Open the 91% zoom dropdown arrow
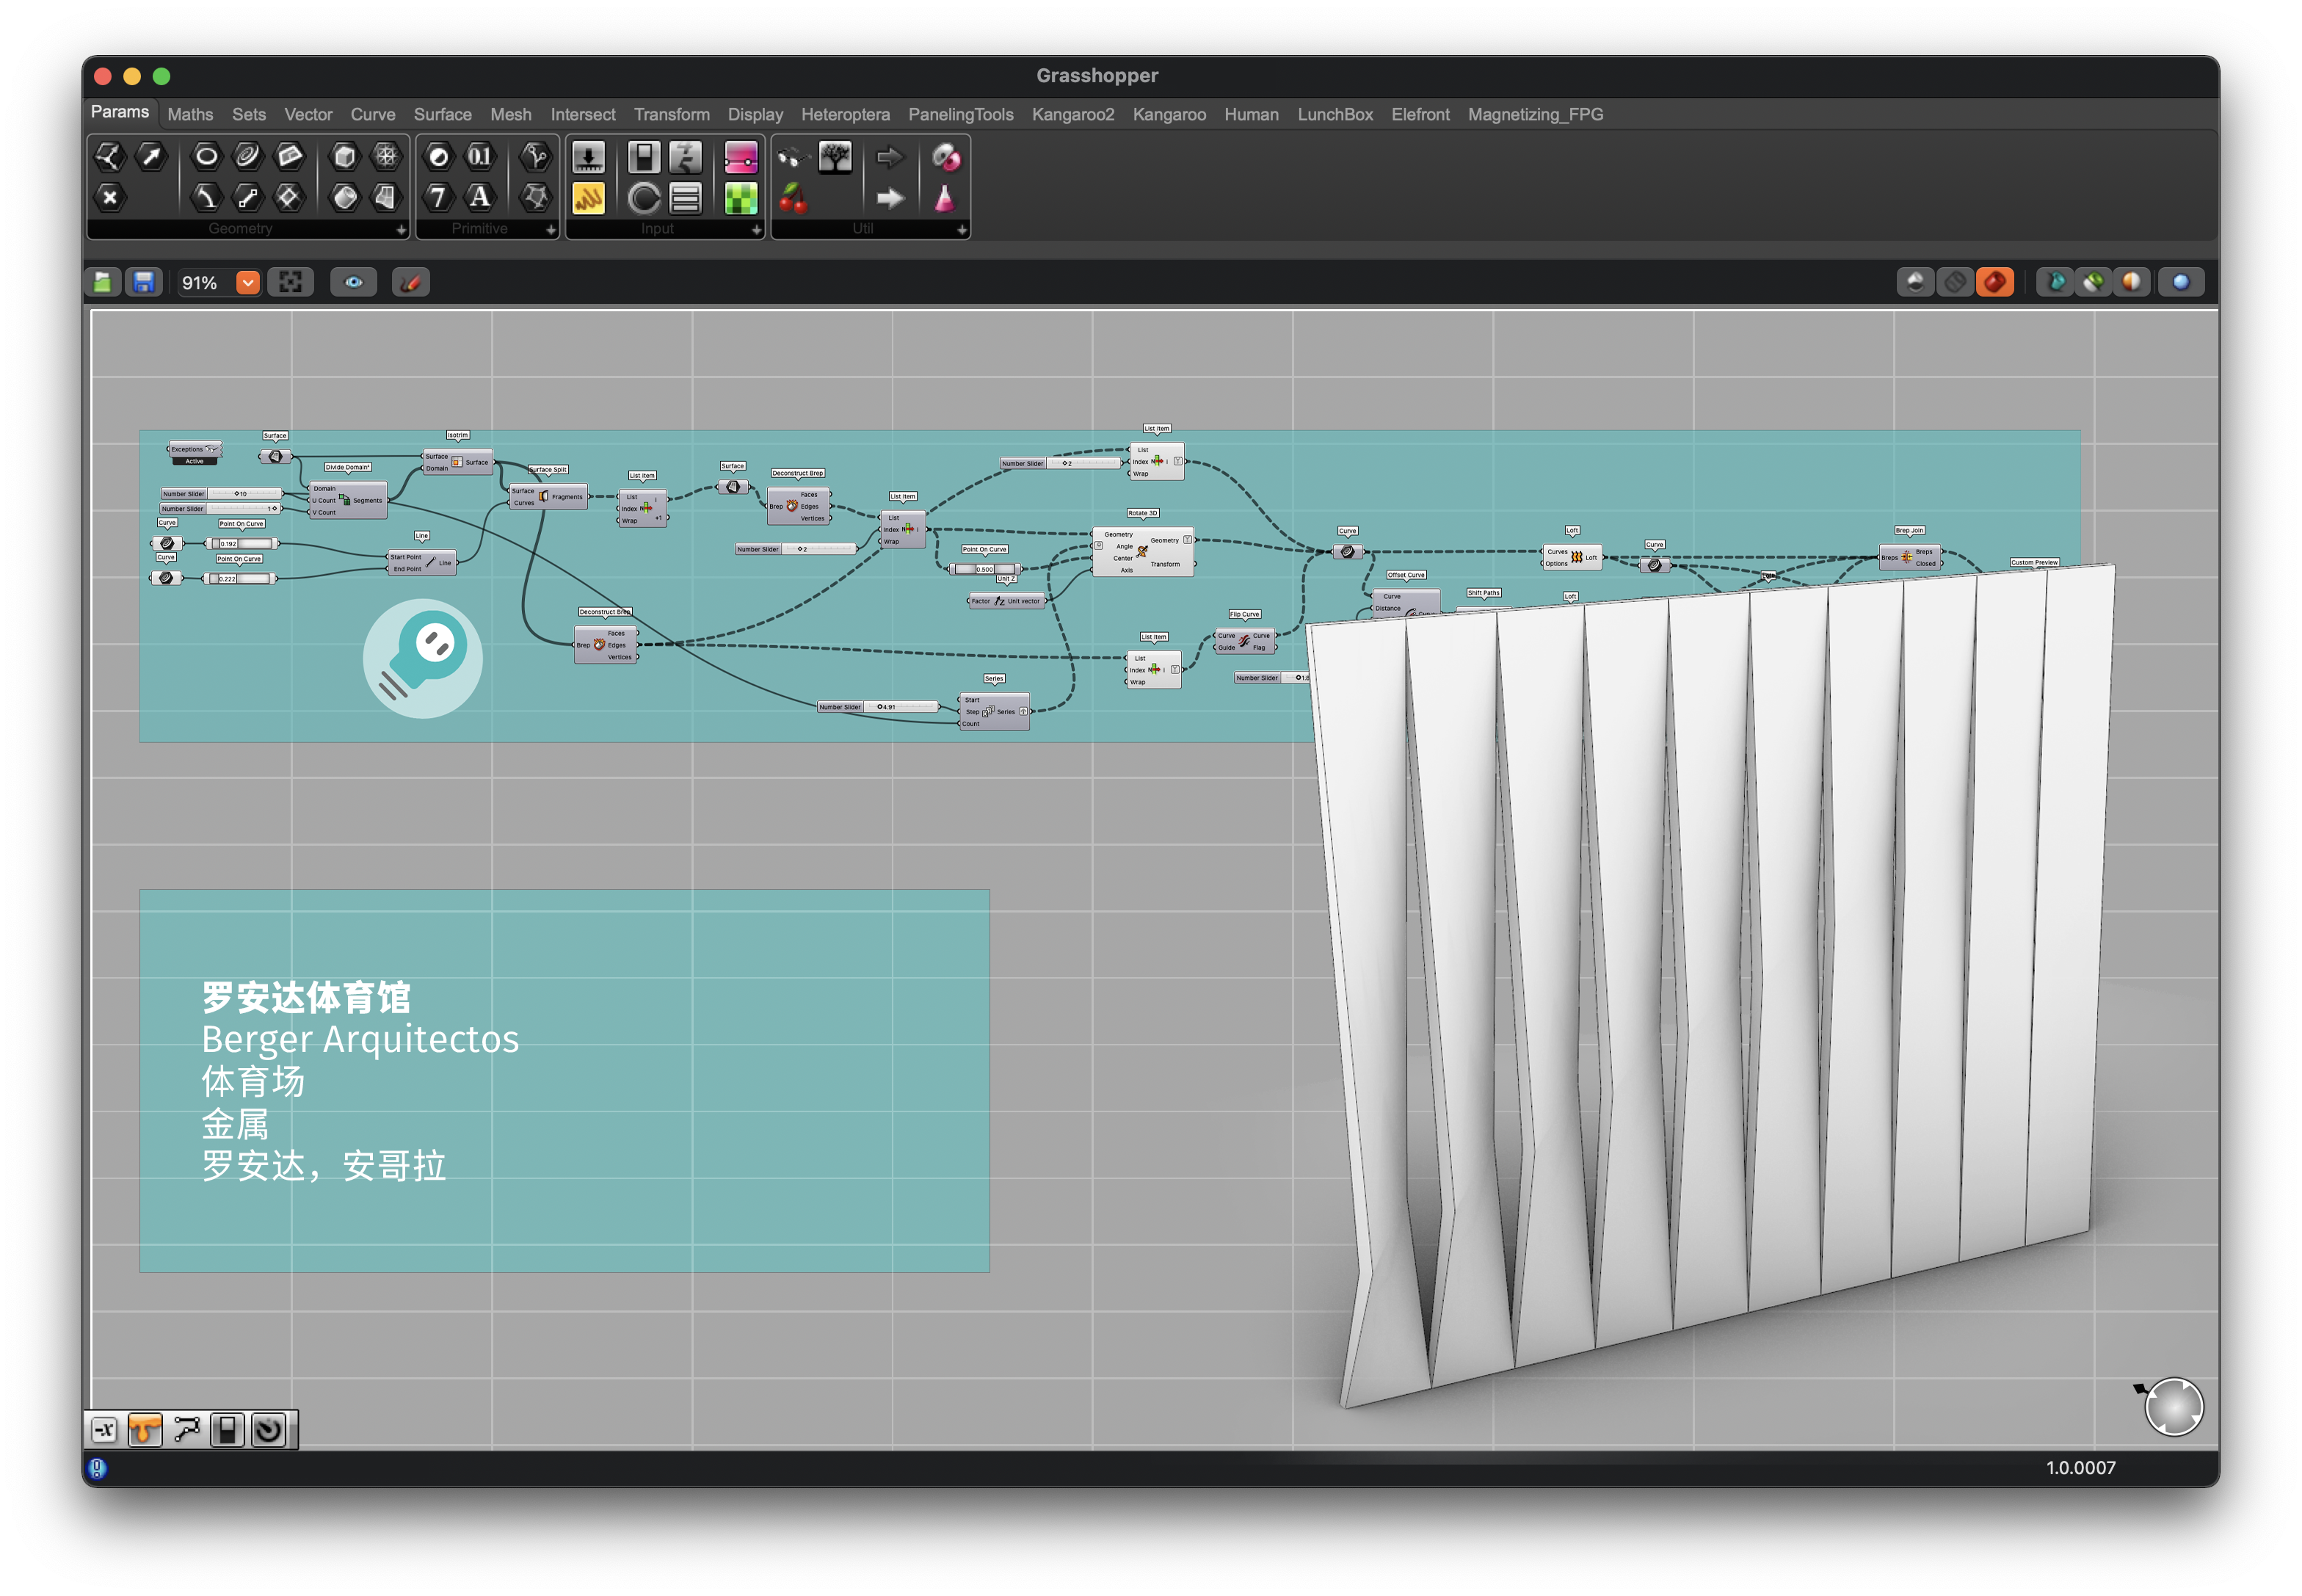The height and width of the screenshot is (1596, 2302). pos(248,283)
